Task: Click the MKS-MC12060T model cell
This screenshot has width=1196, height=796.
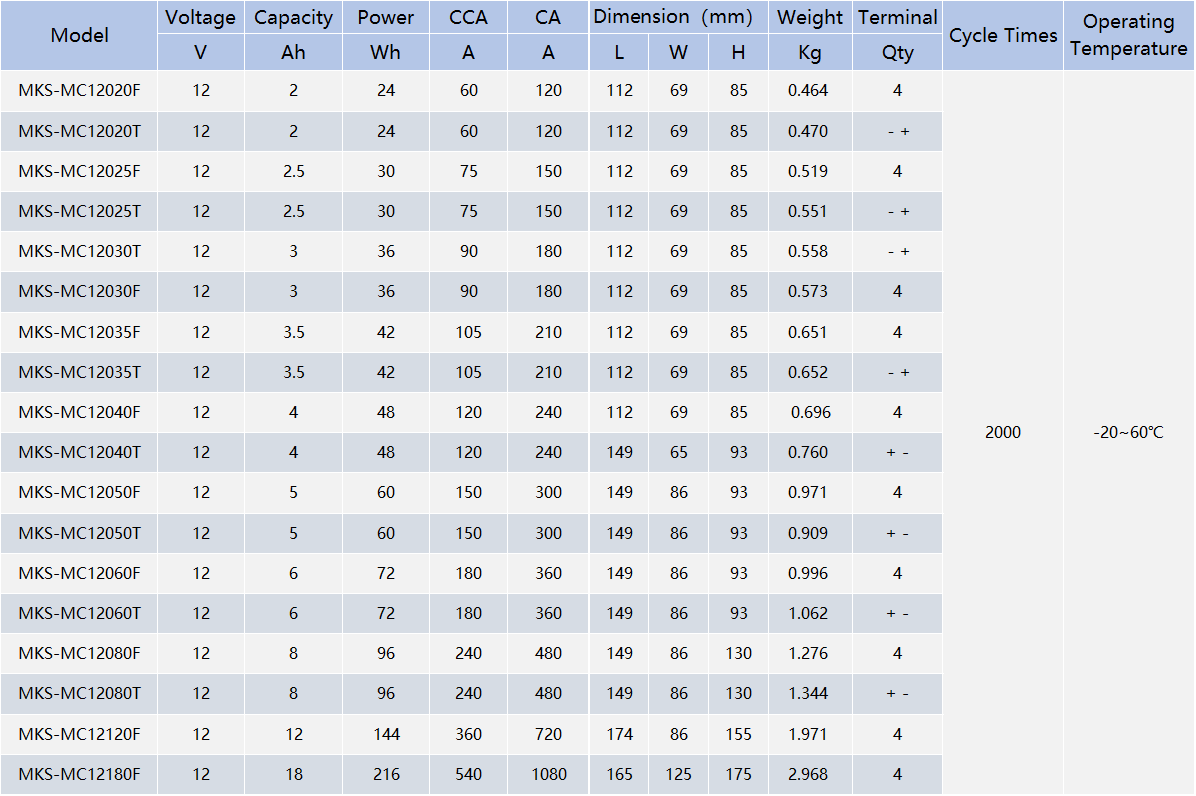Action: point(79,614)
